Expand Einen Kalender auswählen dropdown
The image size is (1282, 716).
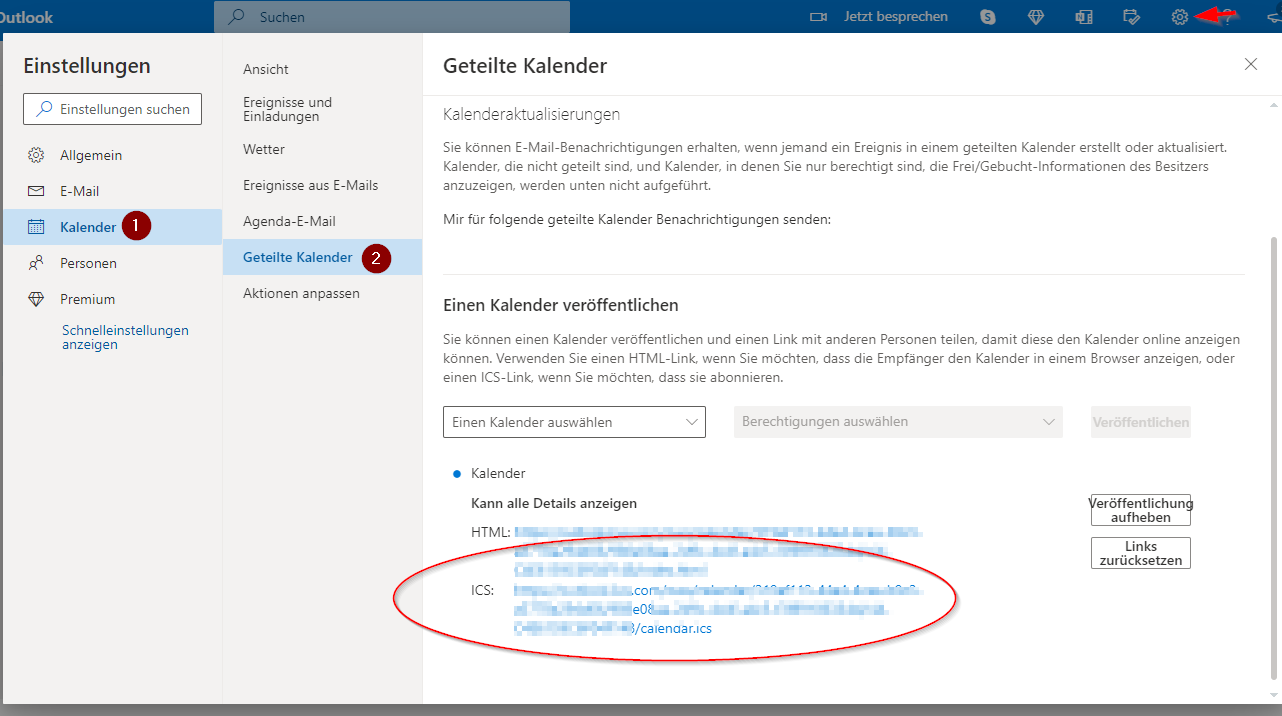574,422
